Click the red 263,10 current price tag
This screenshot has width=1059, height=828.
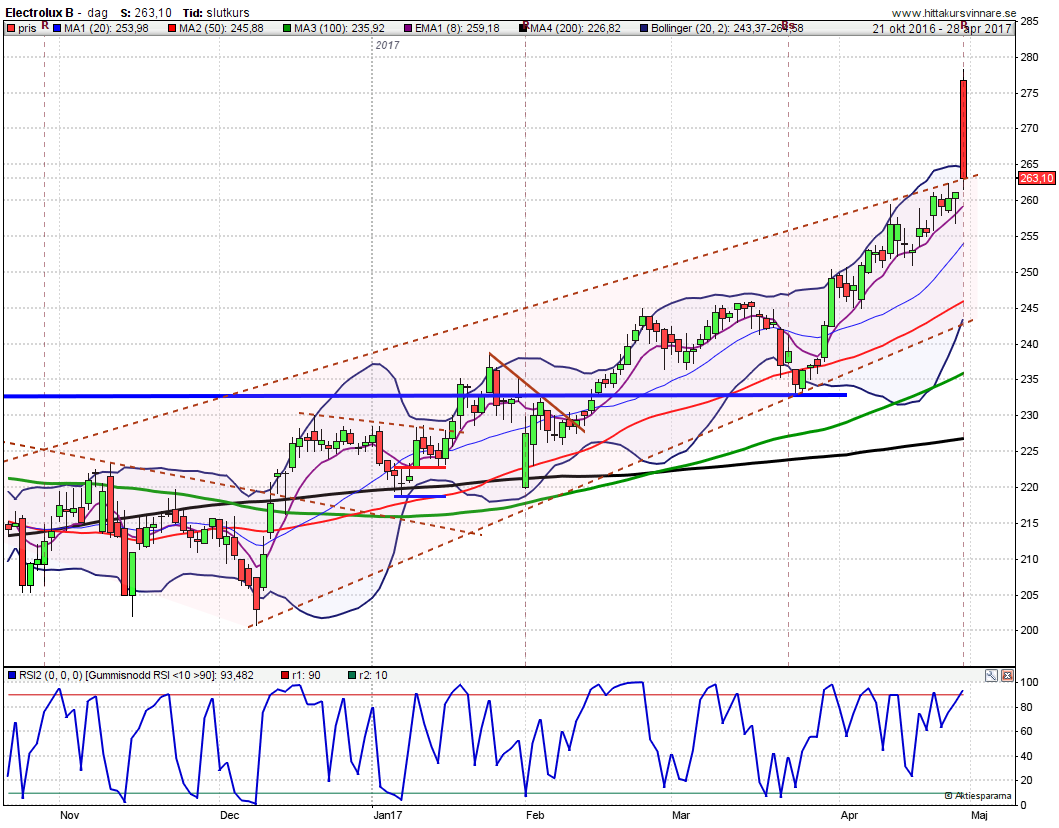tap(1036, 178)
